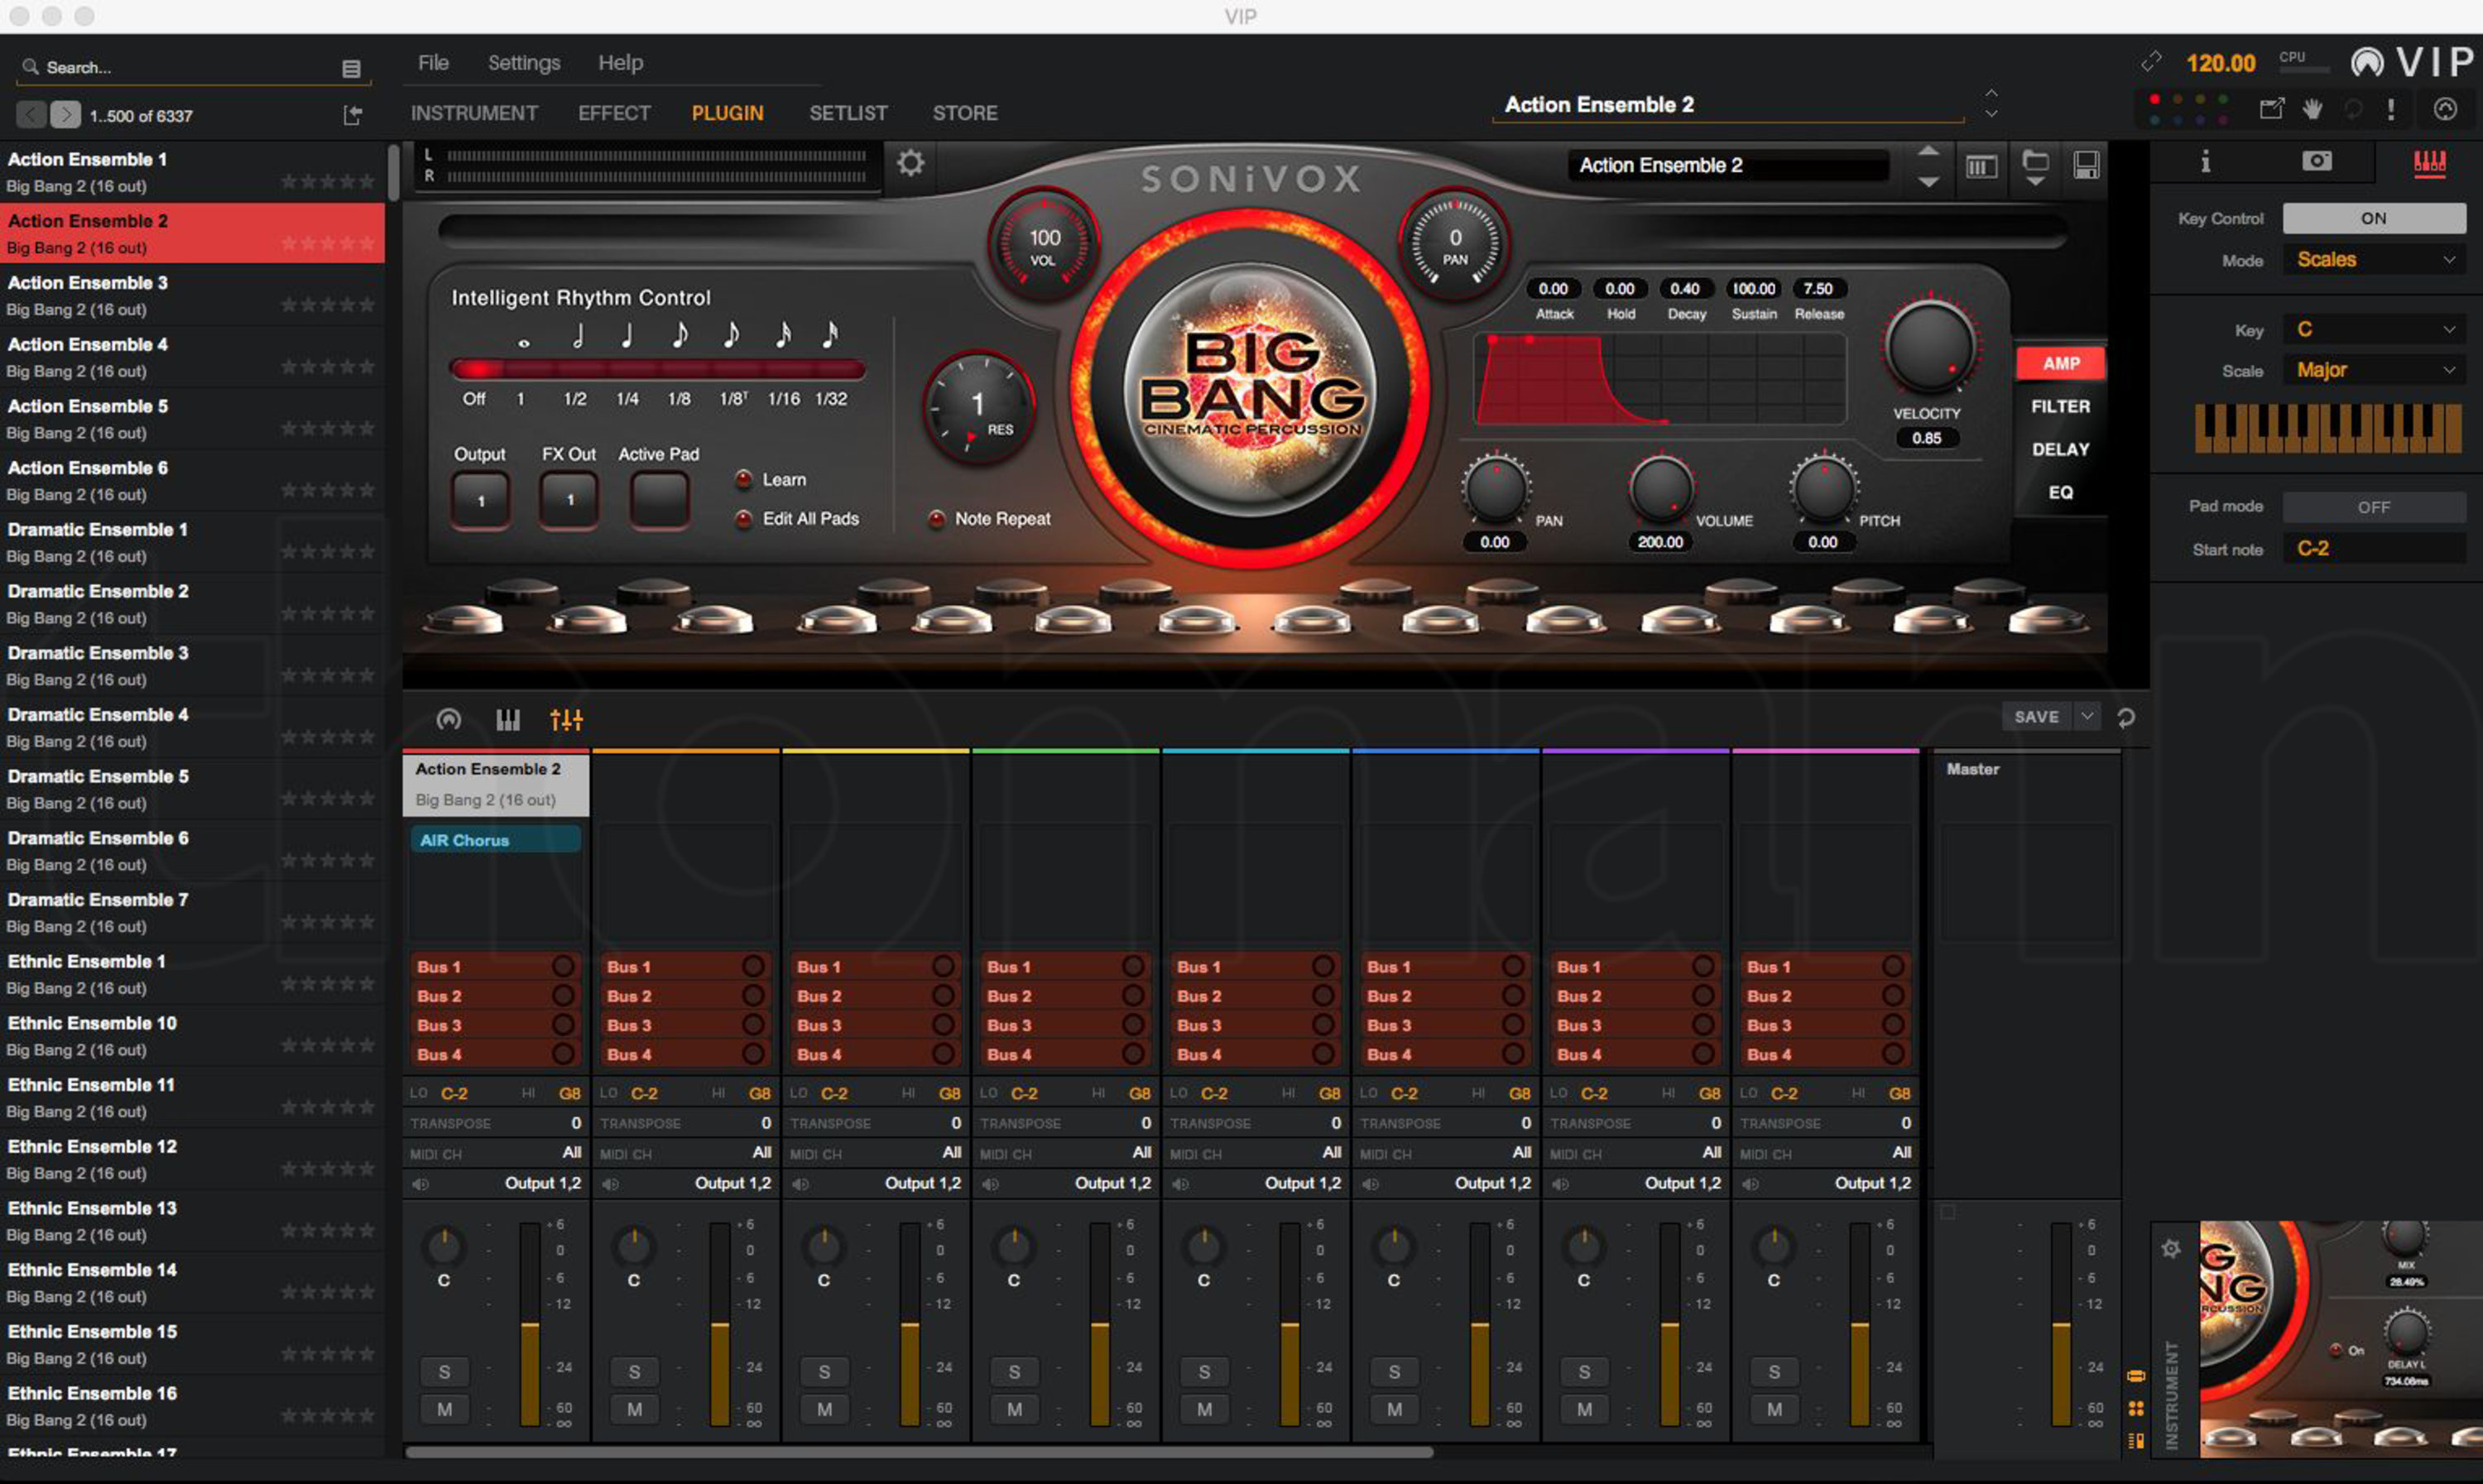
Task: Show the info panel icon
Action: coord(2205,162)
